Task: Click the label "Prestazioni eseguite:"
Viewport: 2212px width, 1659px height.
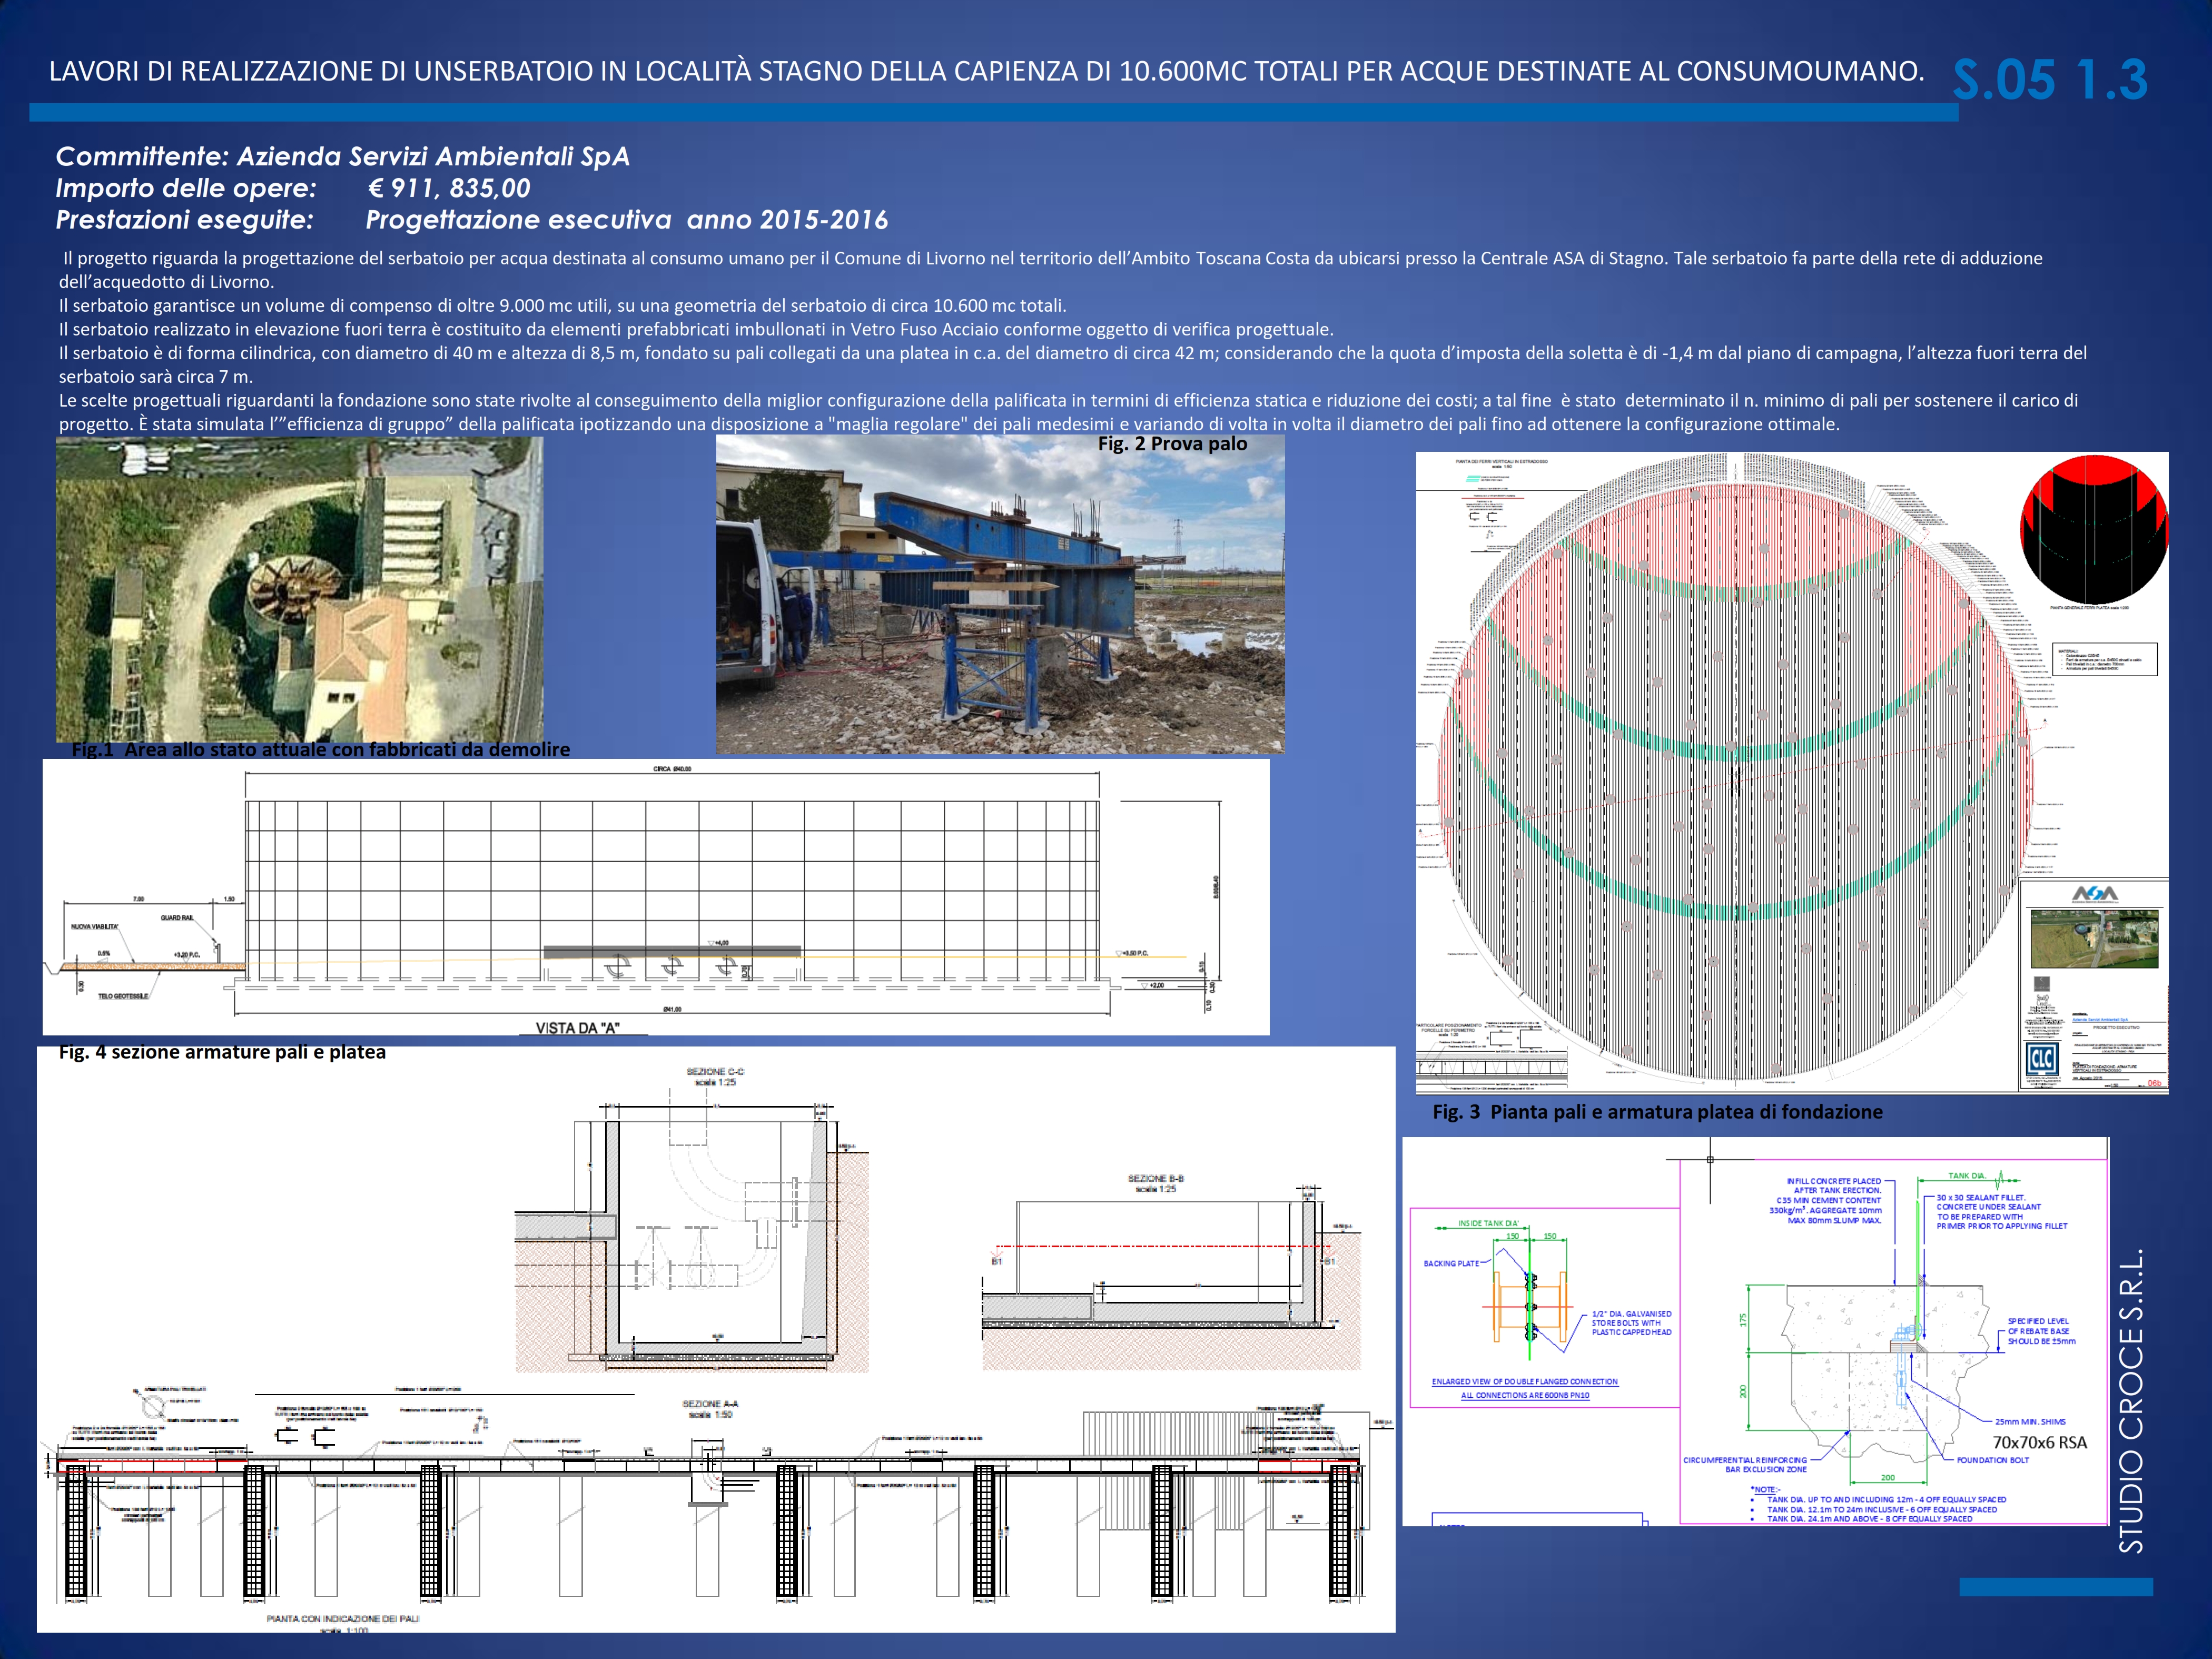Action: [x=184, y=220]
